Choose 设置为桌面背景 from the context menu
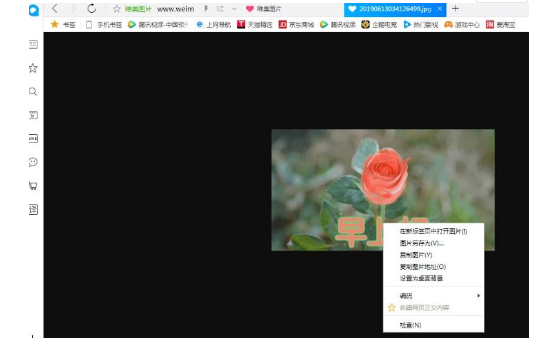This screenshot has height=360, width=550. click(434, 278)
